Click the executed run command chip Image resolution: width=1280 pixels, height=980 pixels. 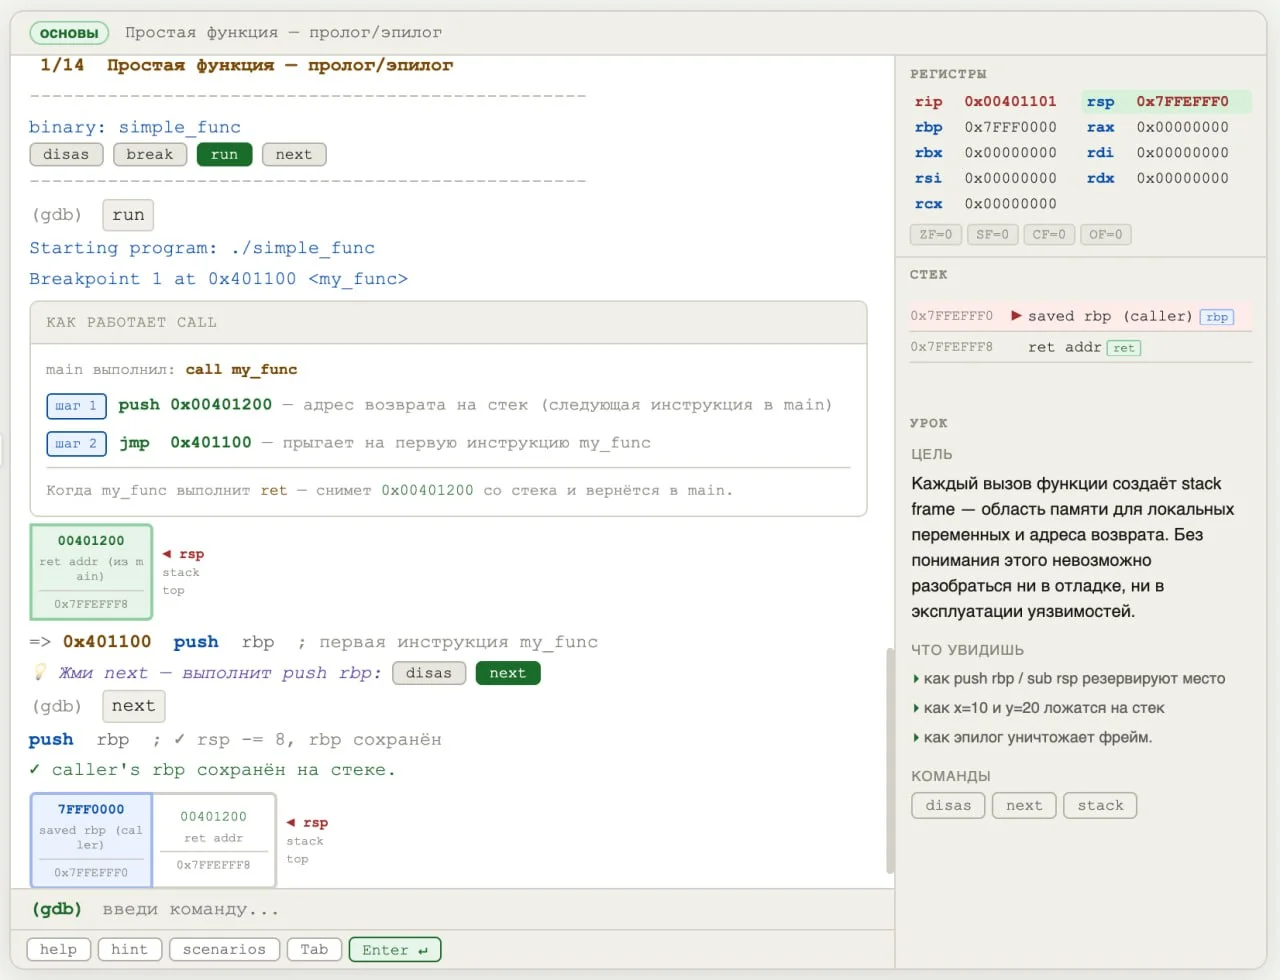point(128,215)
